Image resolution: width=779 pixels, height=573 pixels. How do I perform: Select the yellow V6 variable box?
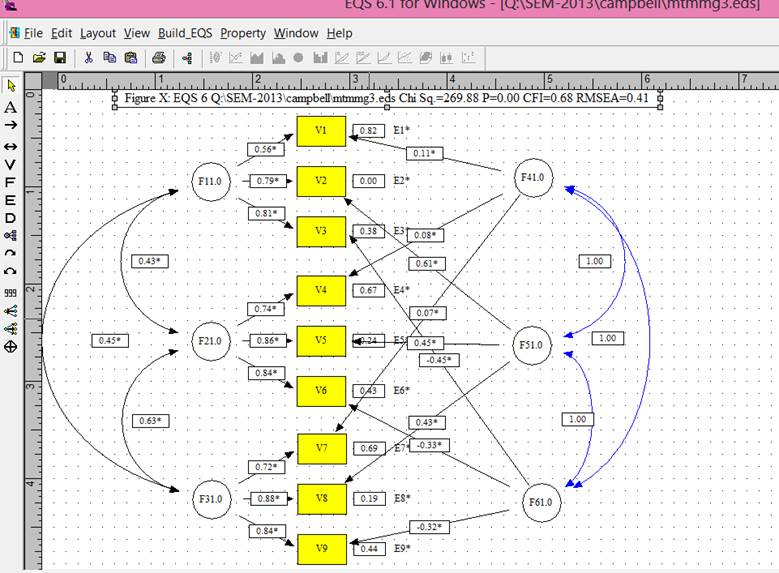321,391
